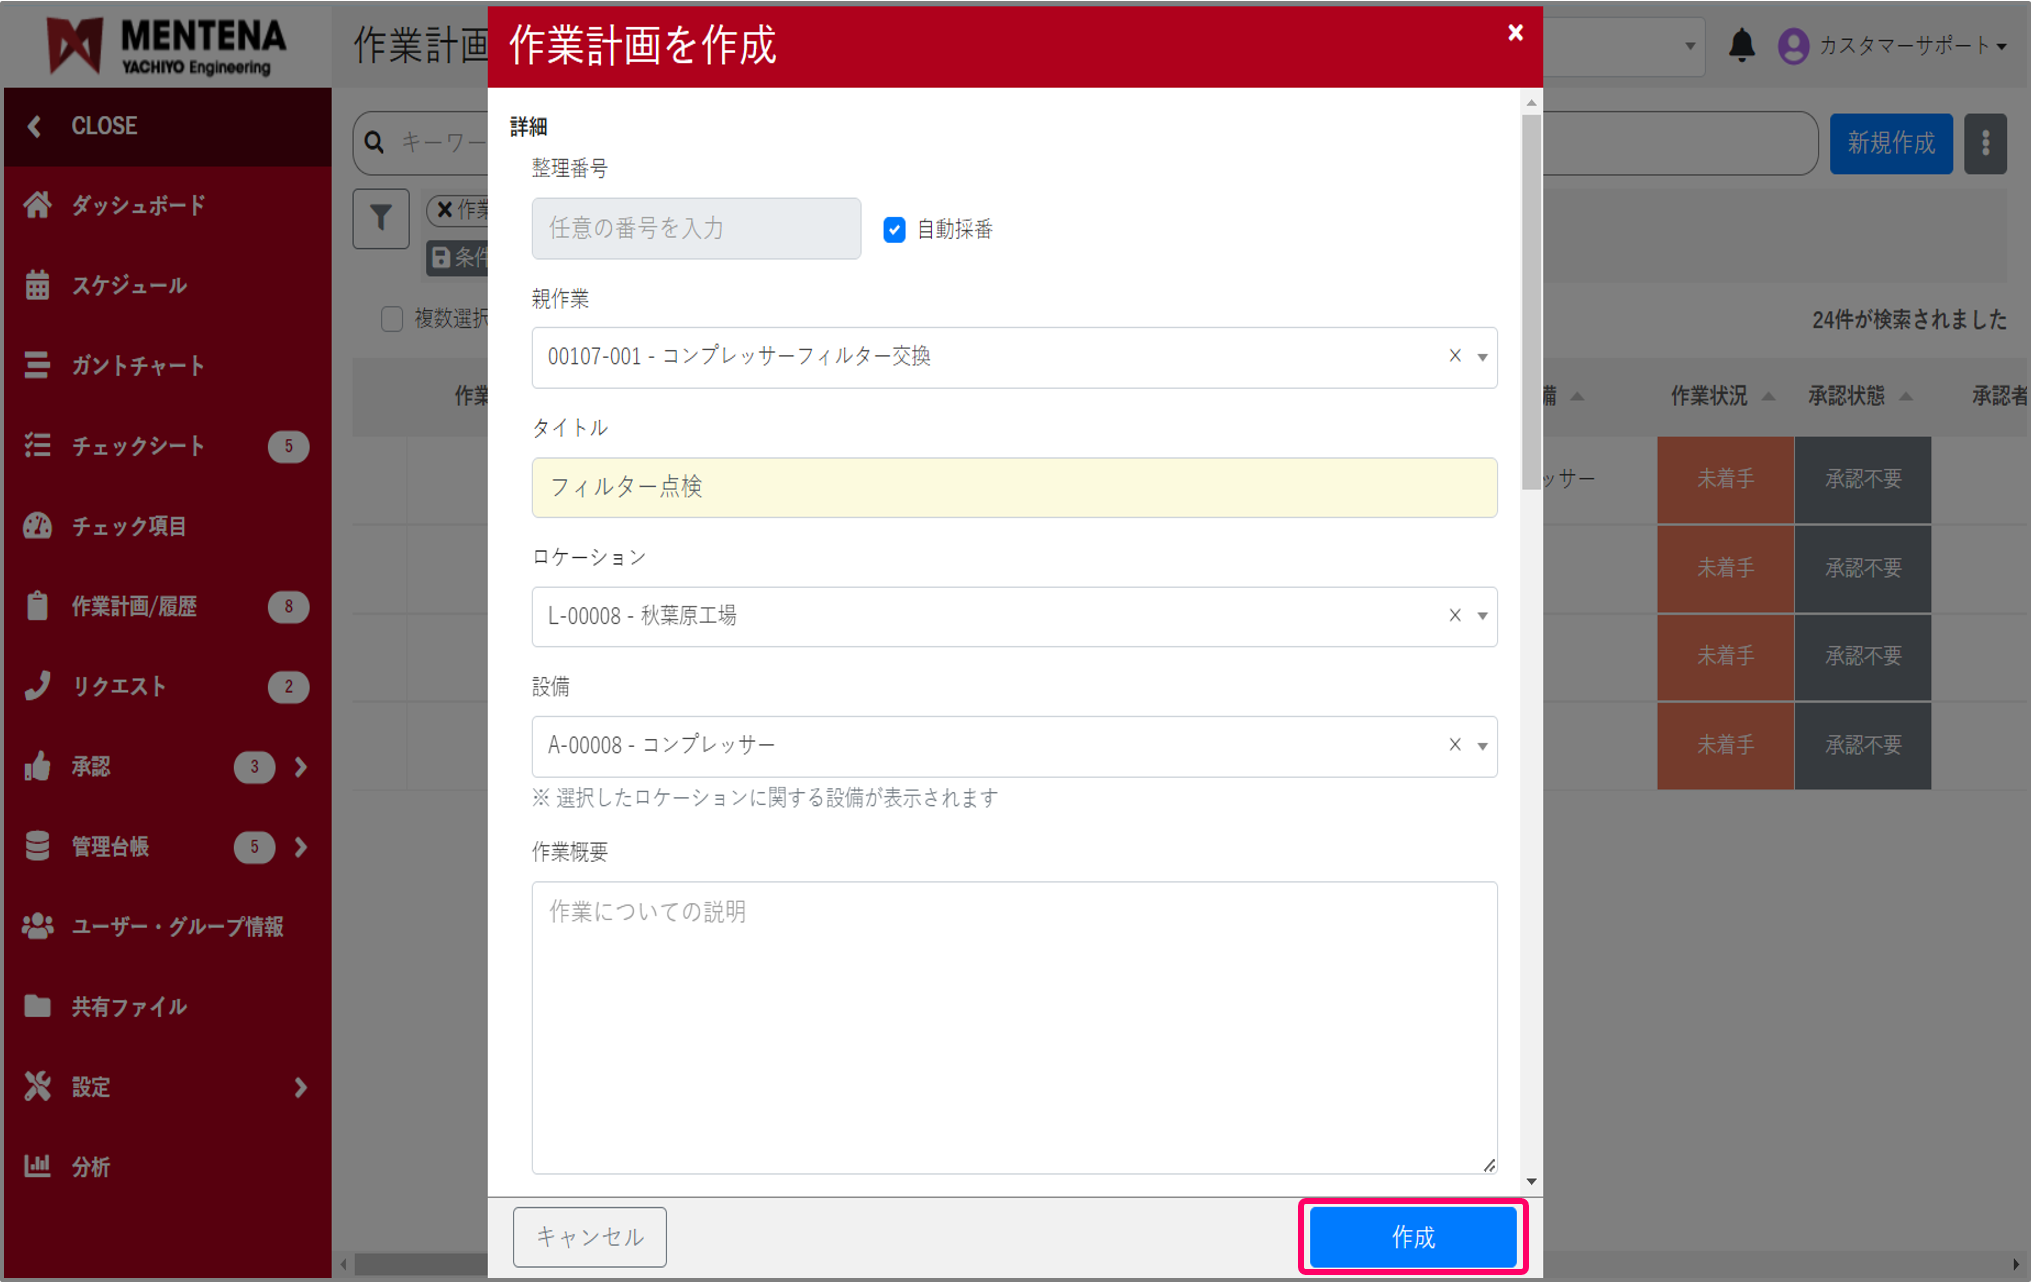Screen dimensions: 2031x1283
Task: Click the 作成 button
Action: (1412, 1237)
